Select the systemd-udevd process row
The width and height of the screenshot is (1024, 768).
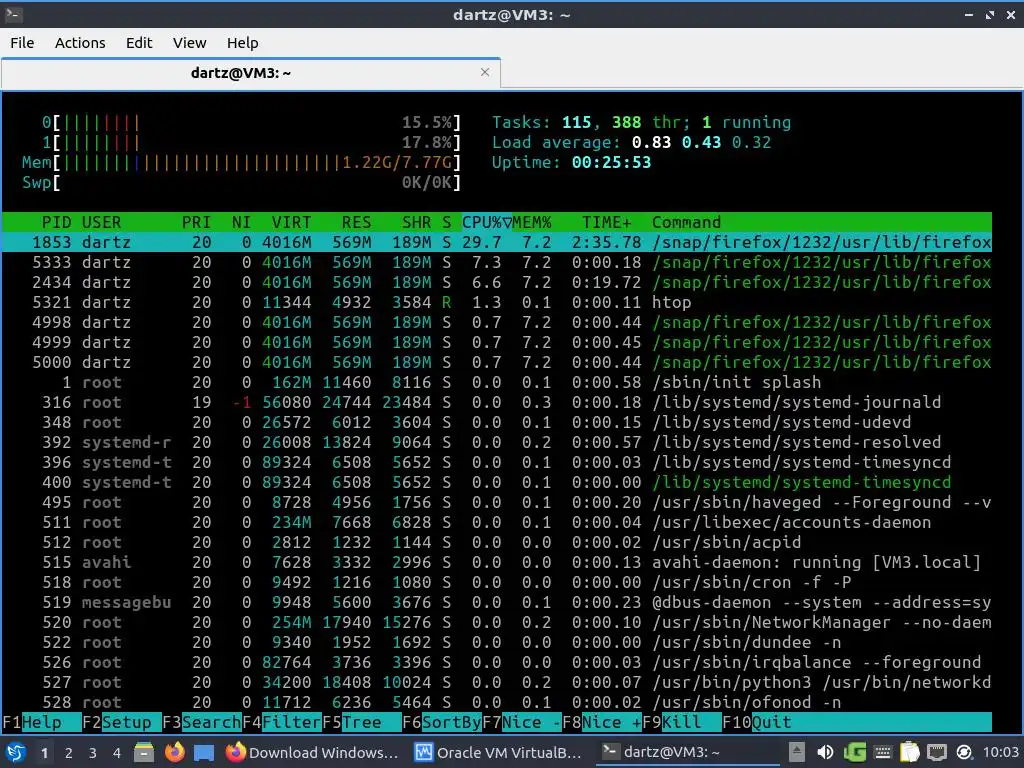[x=496, y=423]
